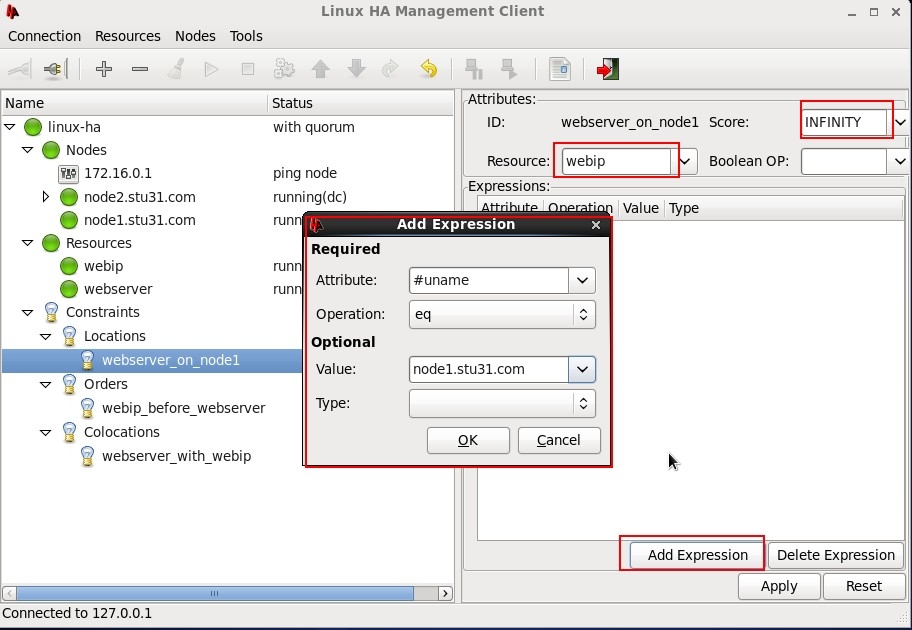Click the default resource gears icon

(284, 69)
